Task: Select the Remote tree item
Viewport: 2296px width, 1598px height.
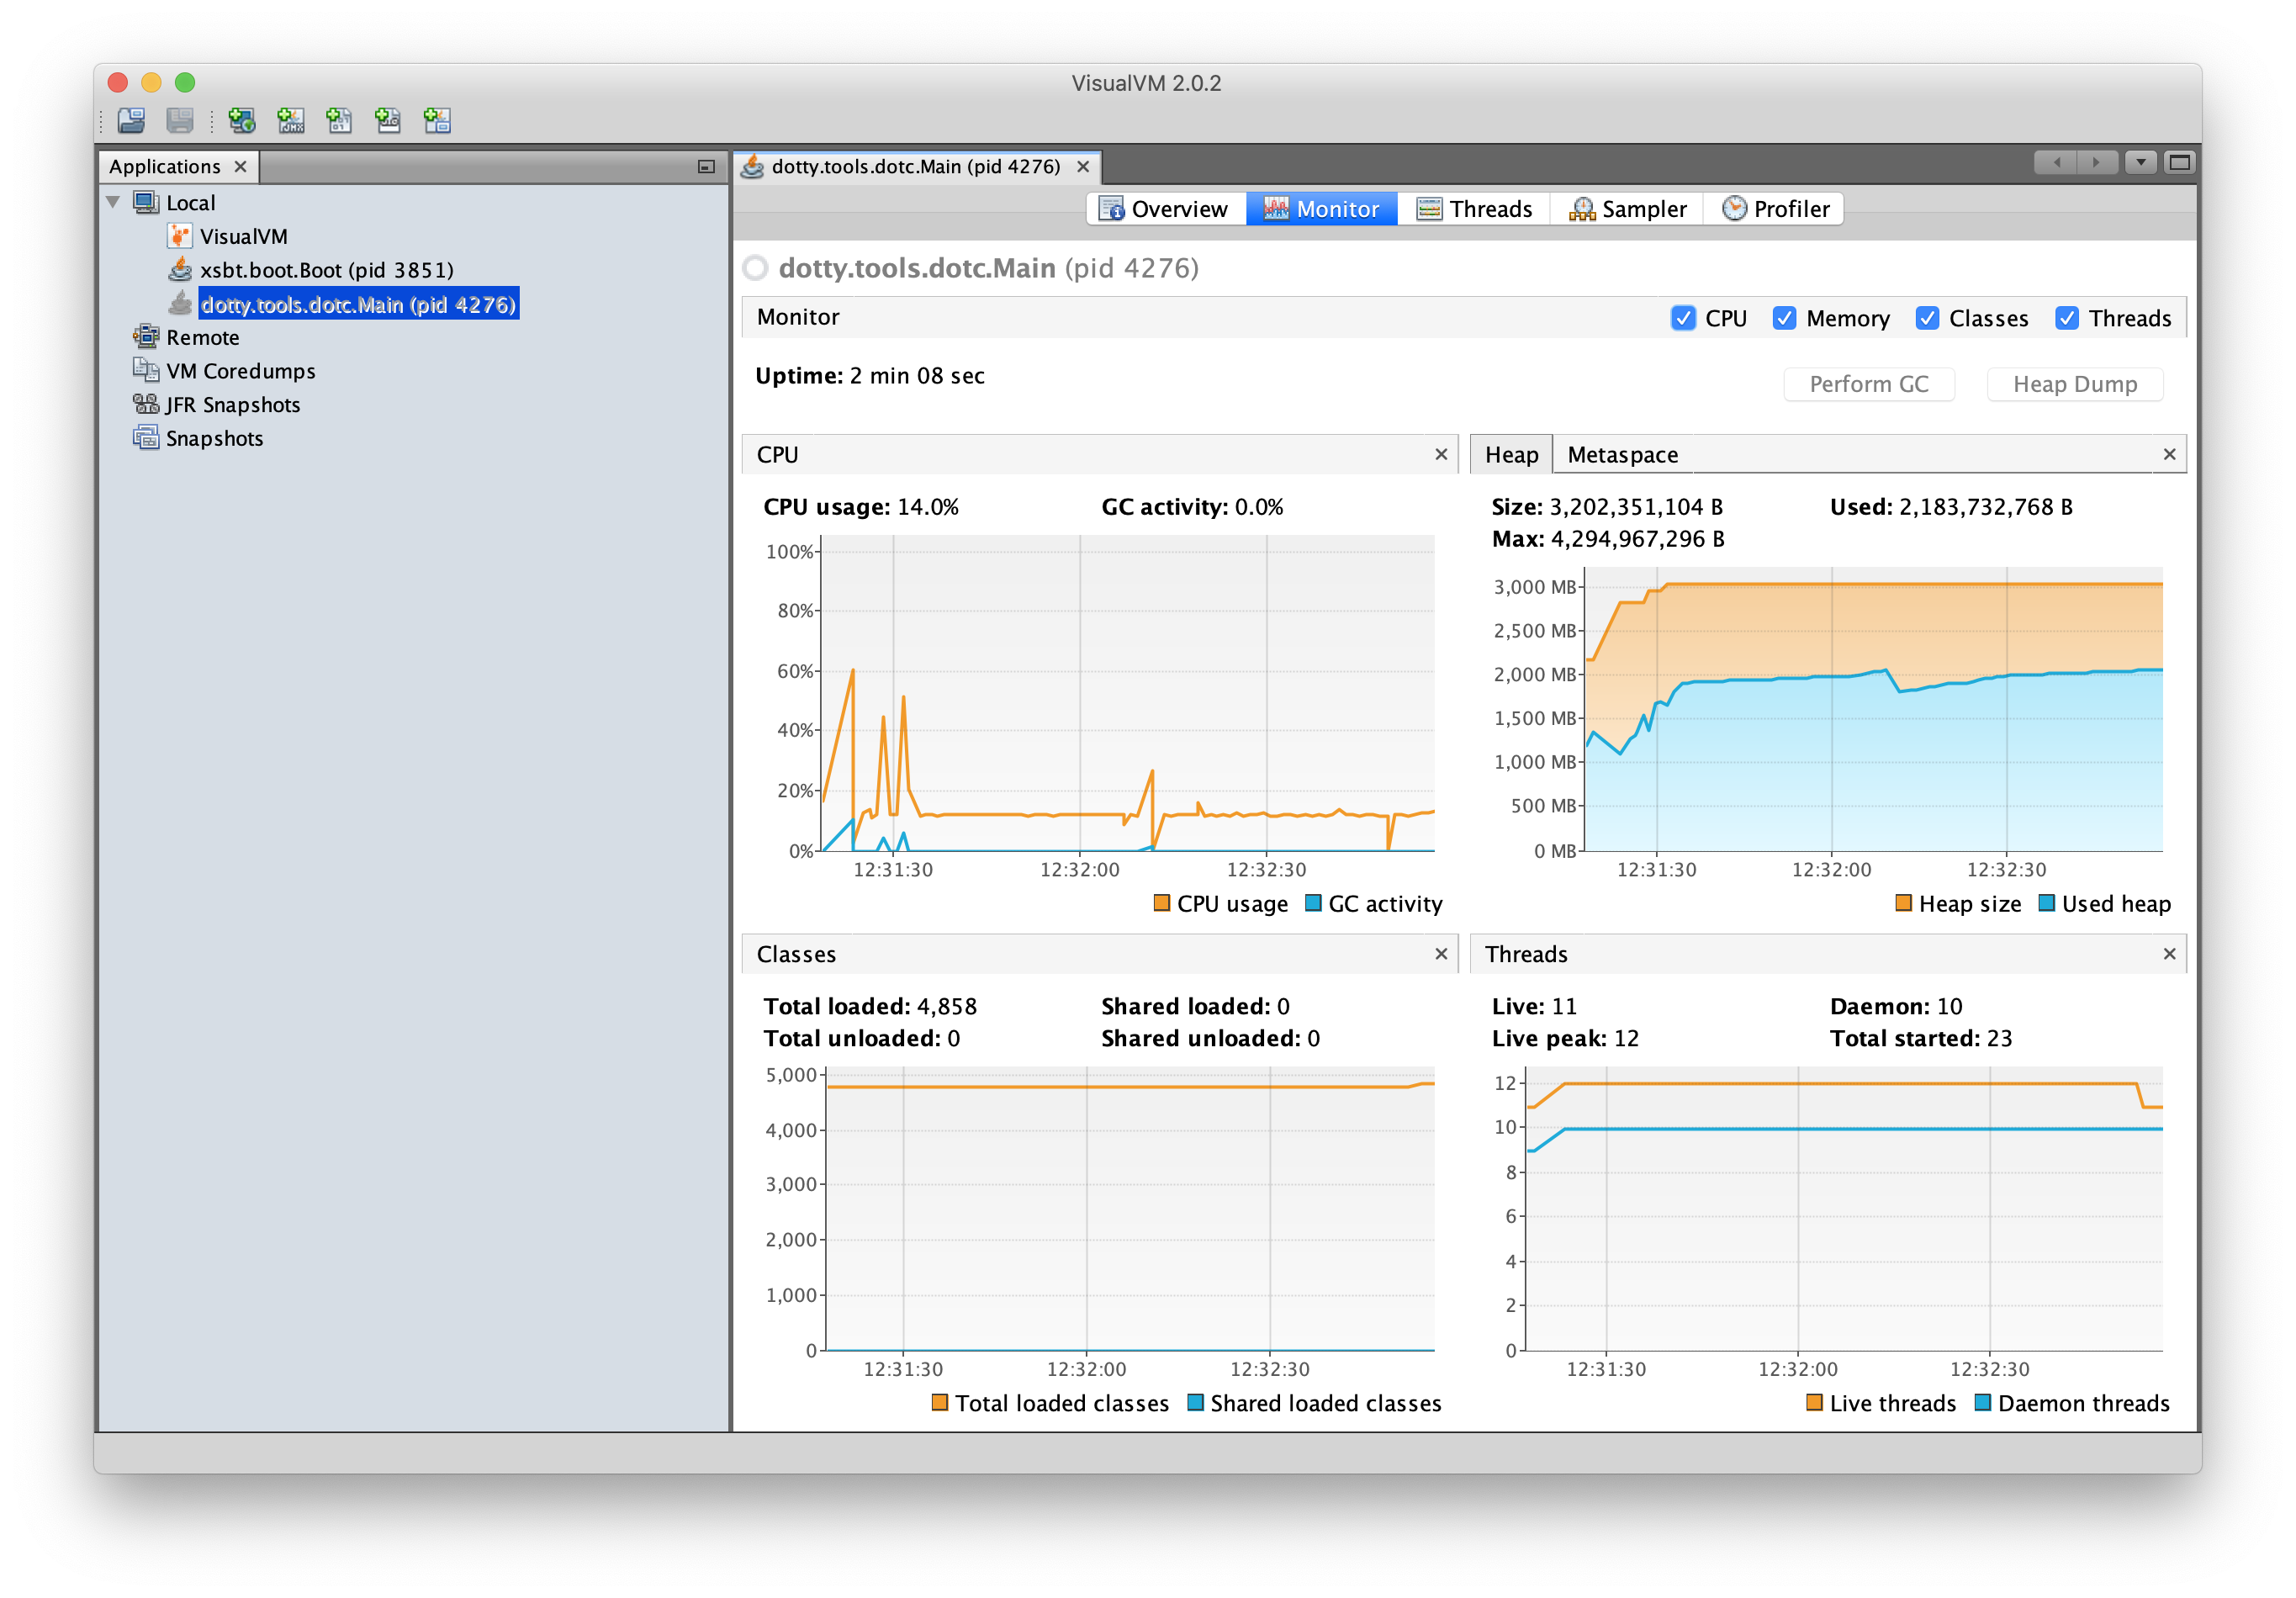Action: pyautogui.click(x=203, y=337)
